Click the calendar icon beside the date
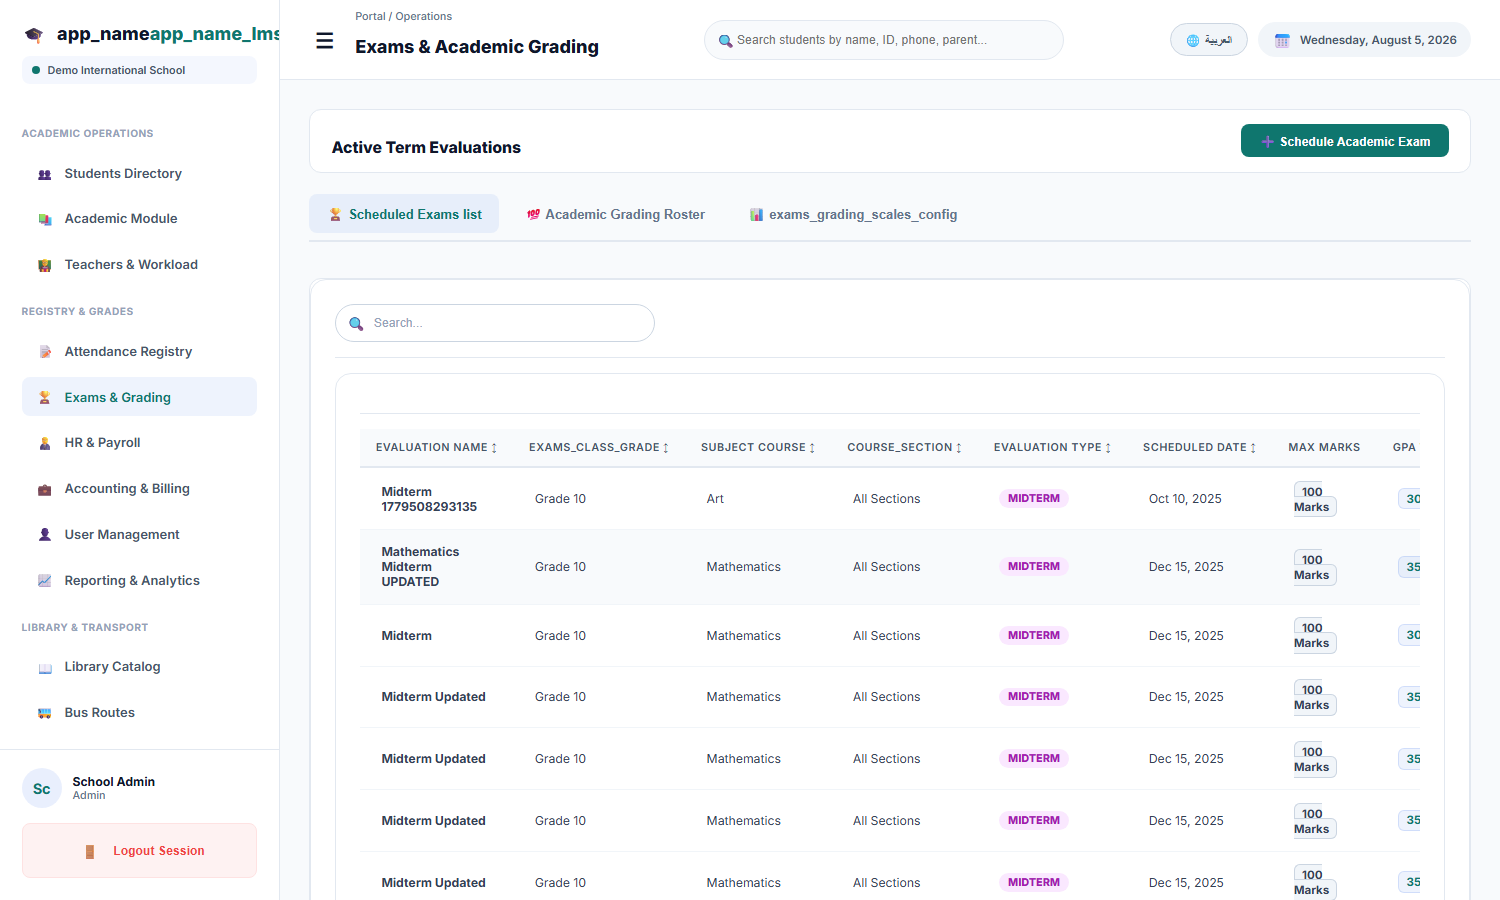1500x900 pixels. coord(1282,41)
